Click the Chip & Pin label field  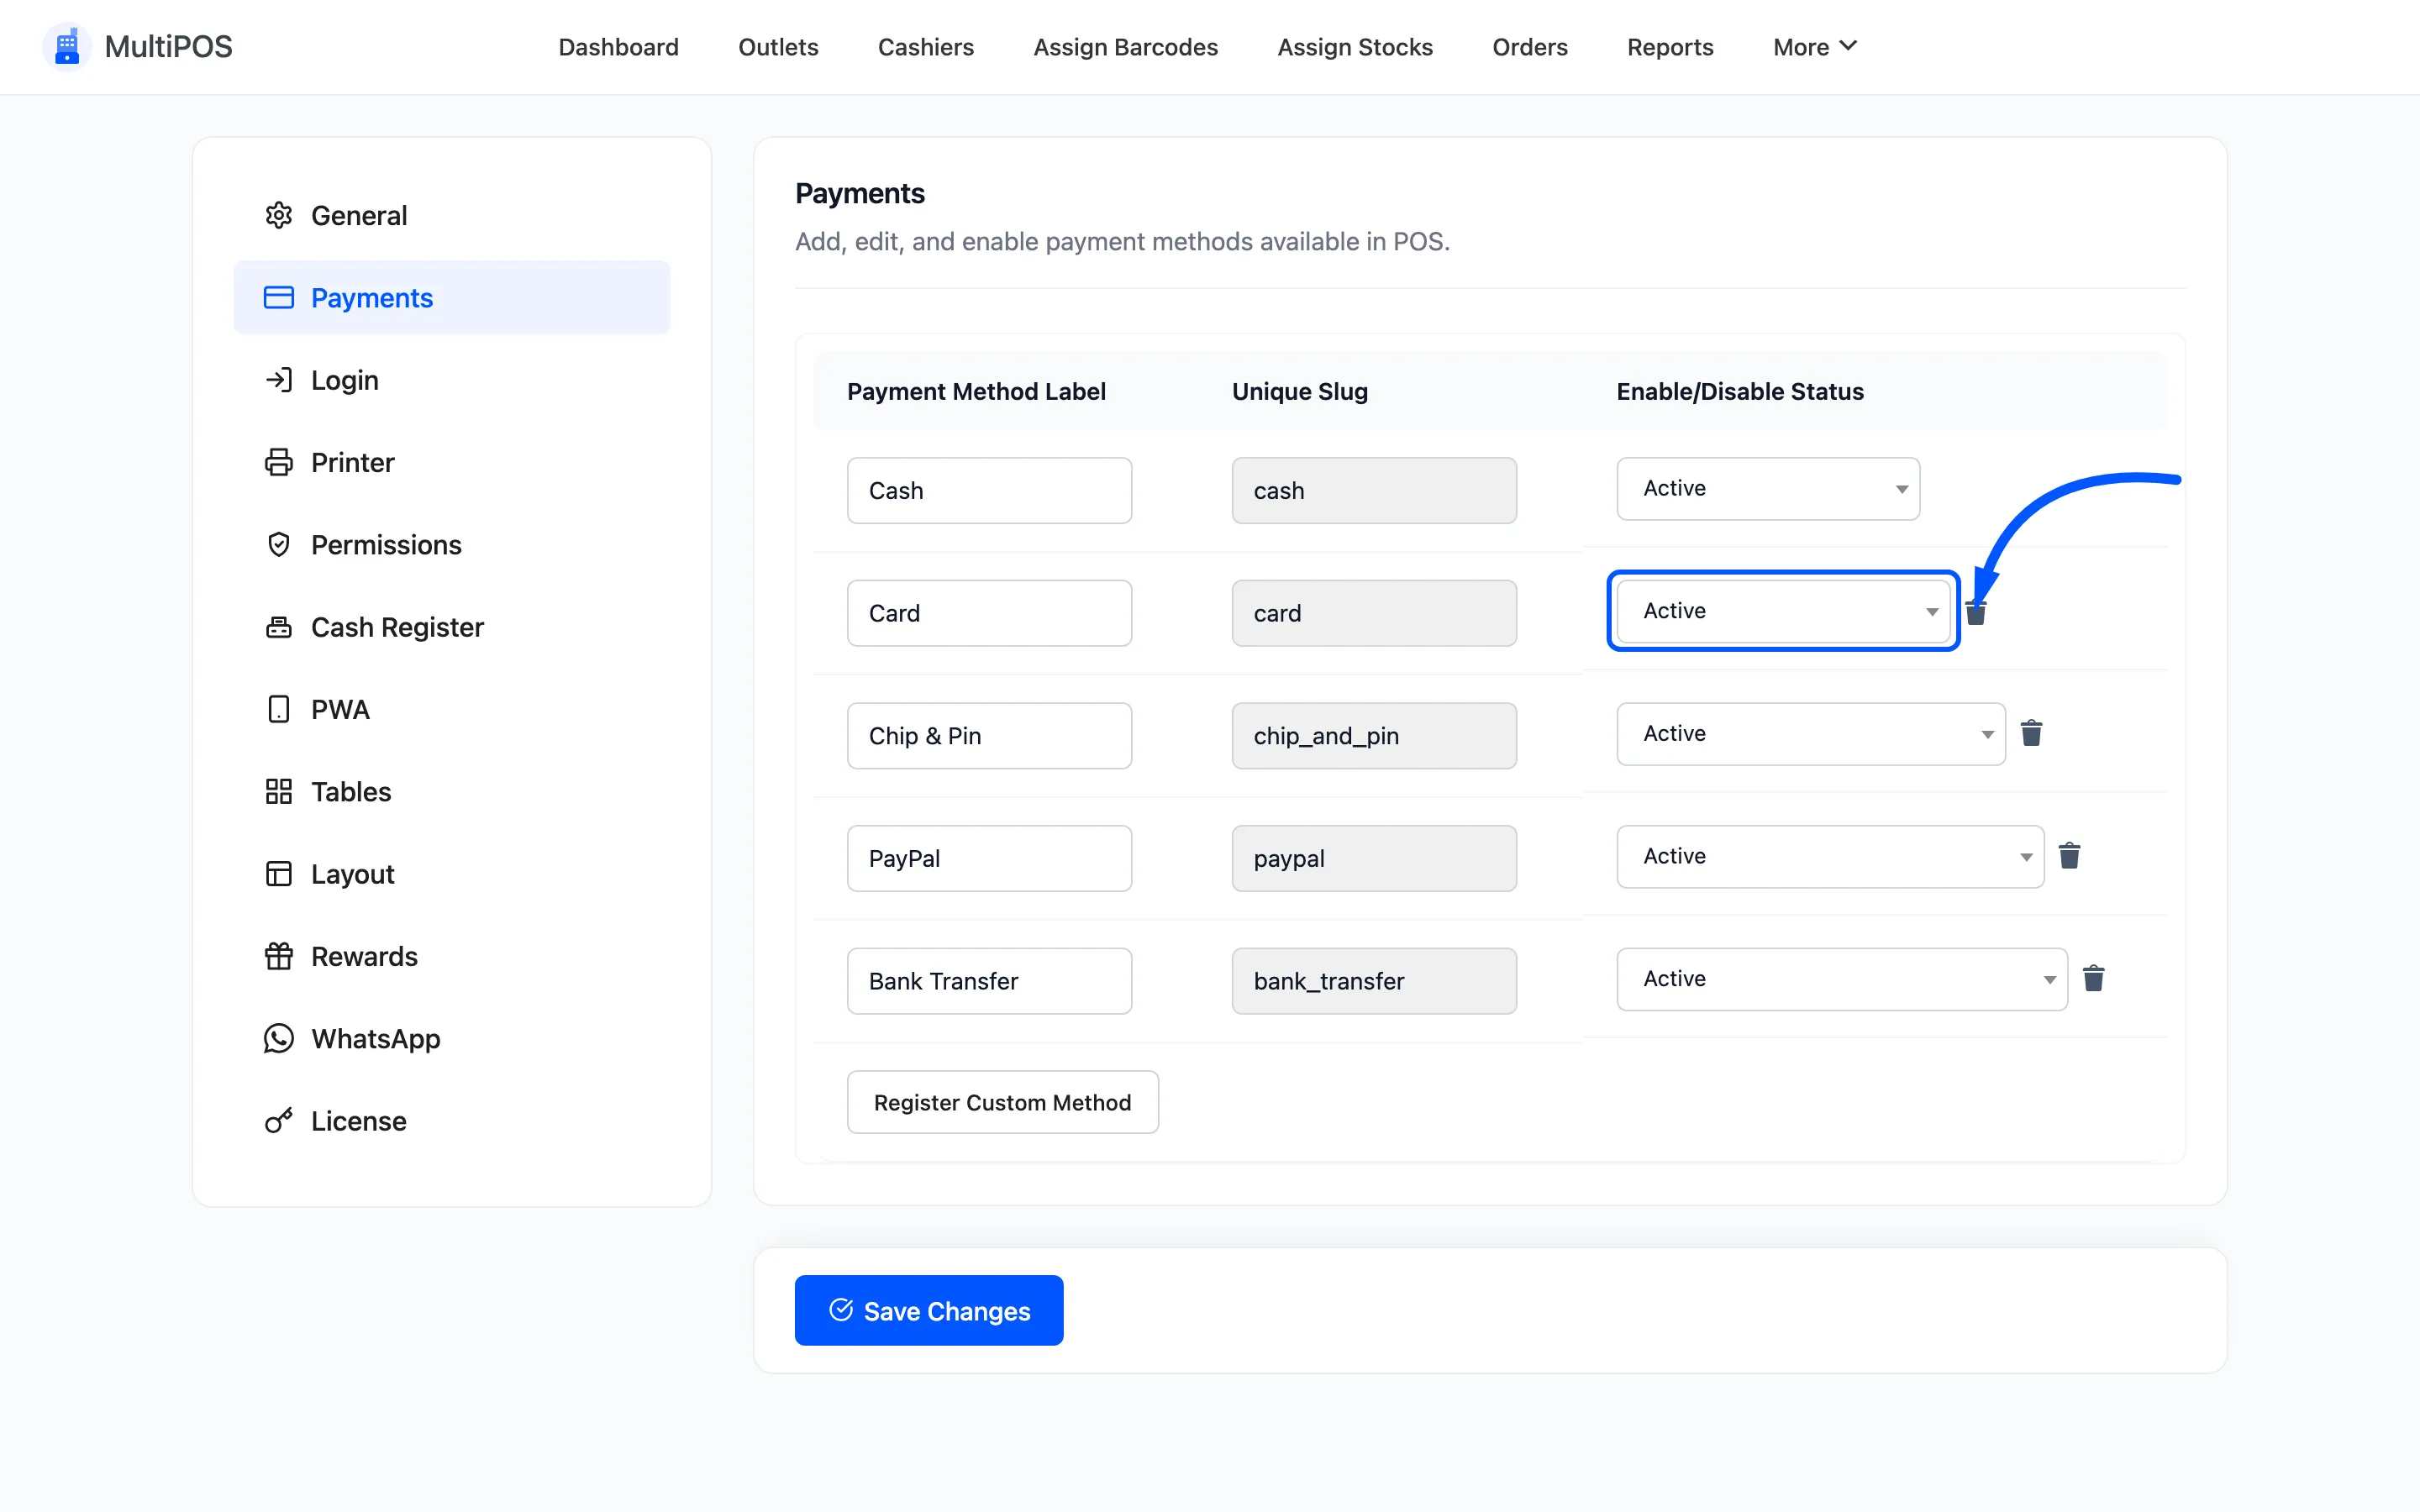coord(989,736)
